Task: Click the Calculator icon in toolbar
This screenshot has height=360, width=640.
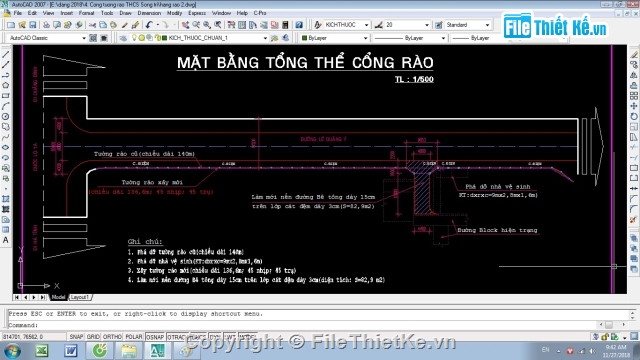Action: [285, 25]
